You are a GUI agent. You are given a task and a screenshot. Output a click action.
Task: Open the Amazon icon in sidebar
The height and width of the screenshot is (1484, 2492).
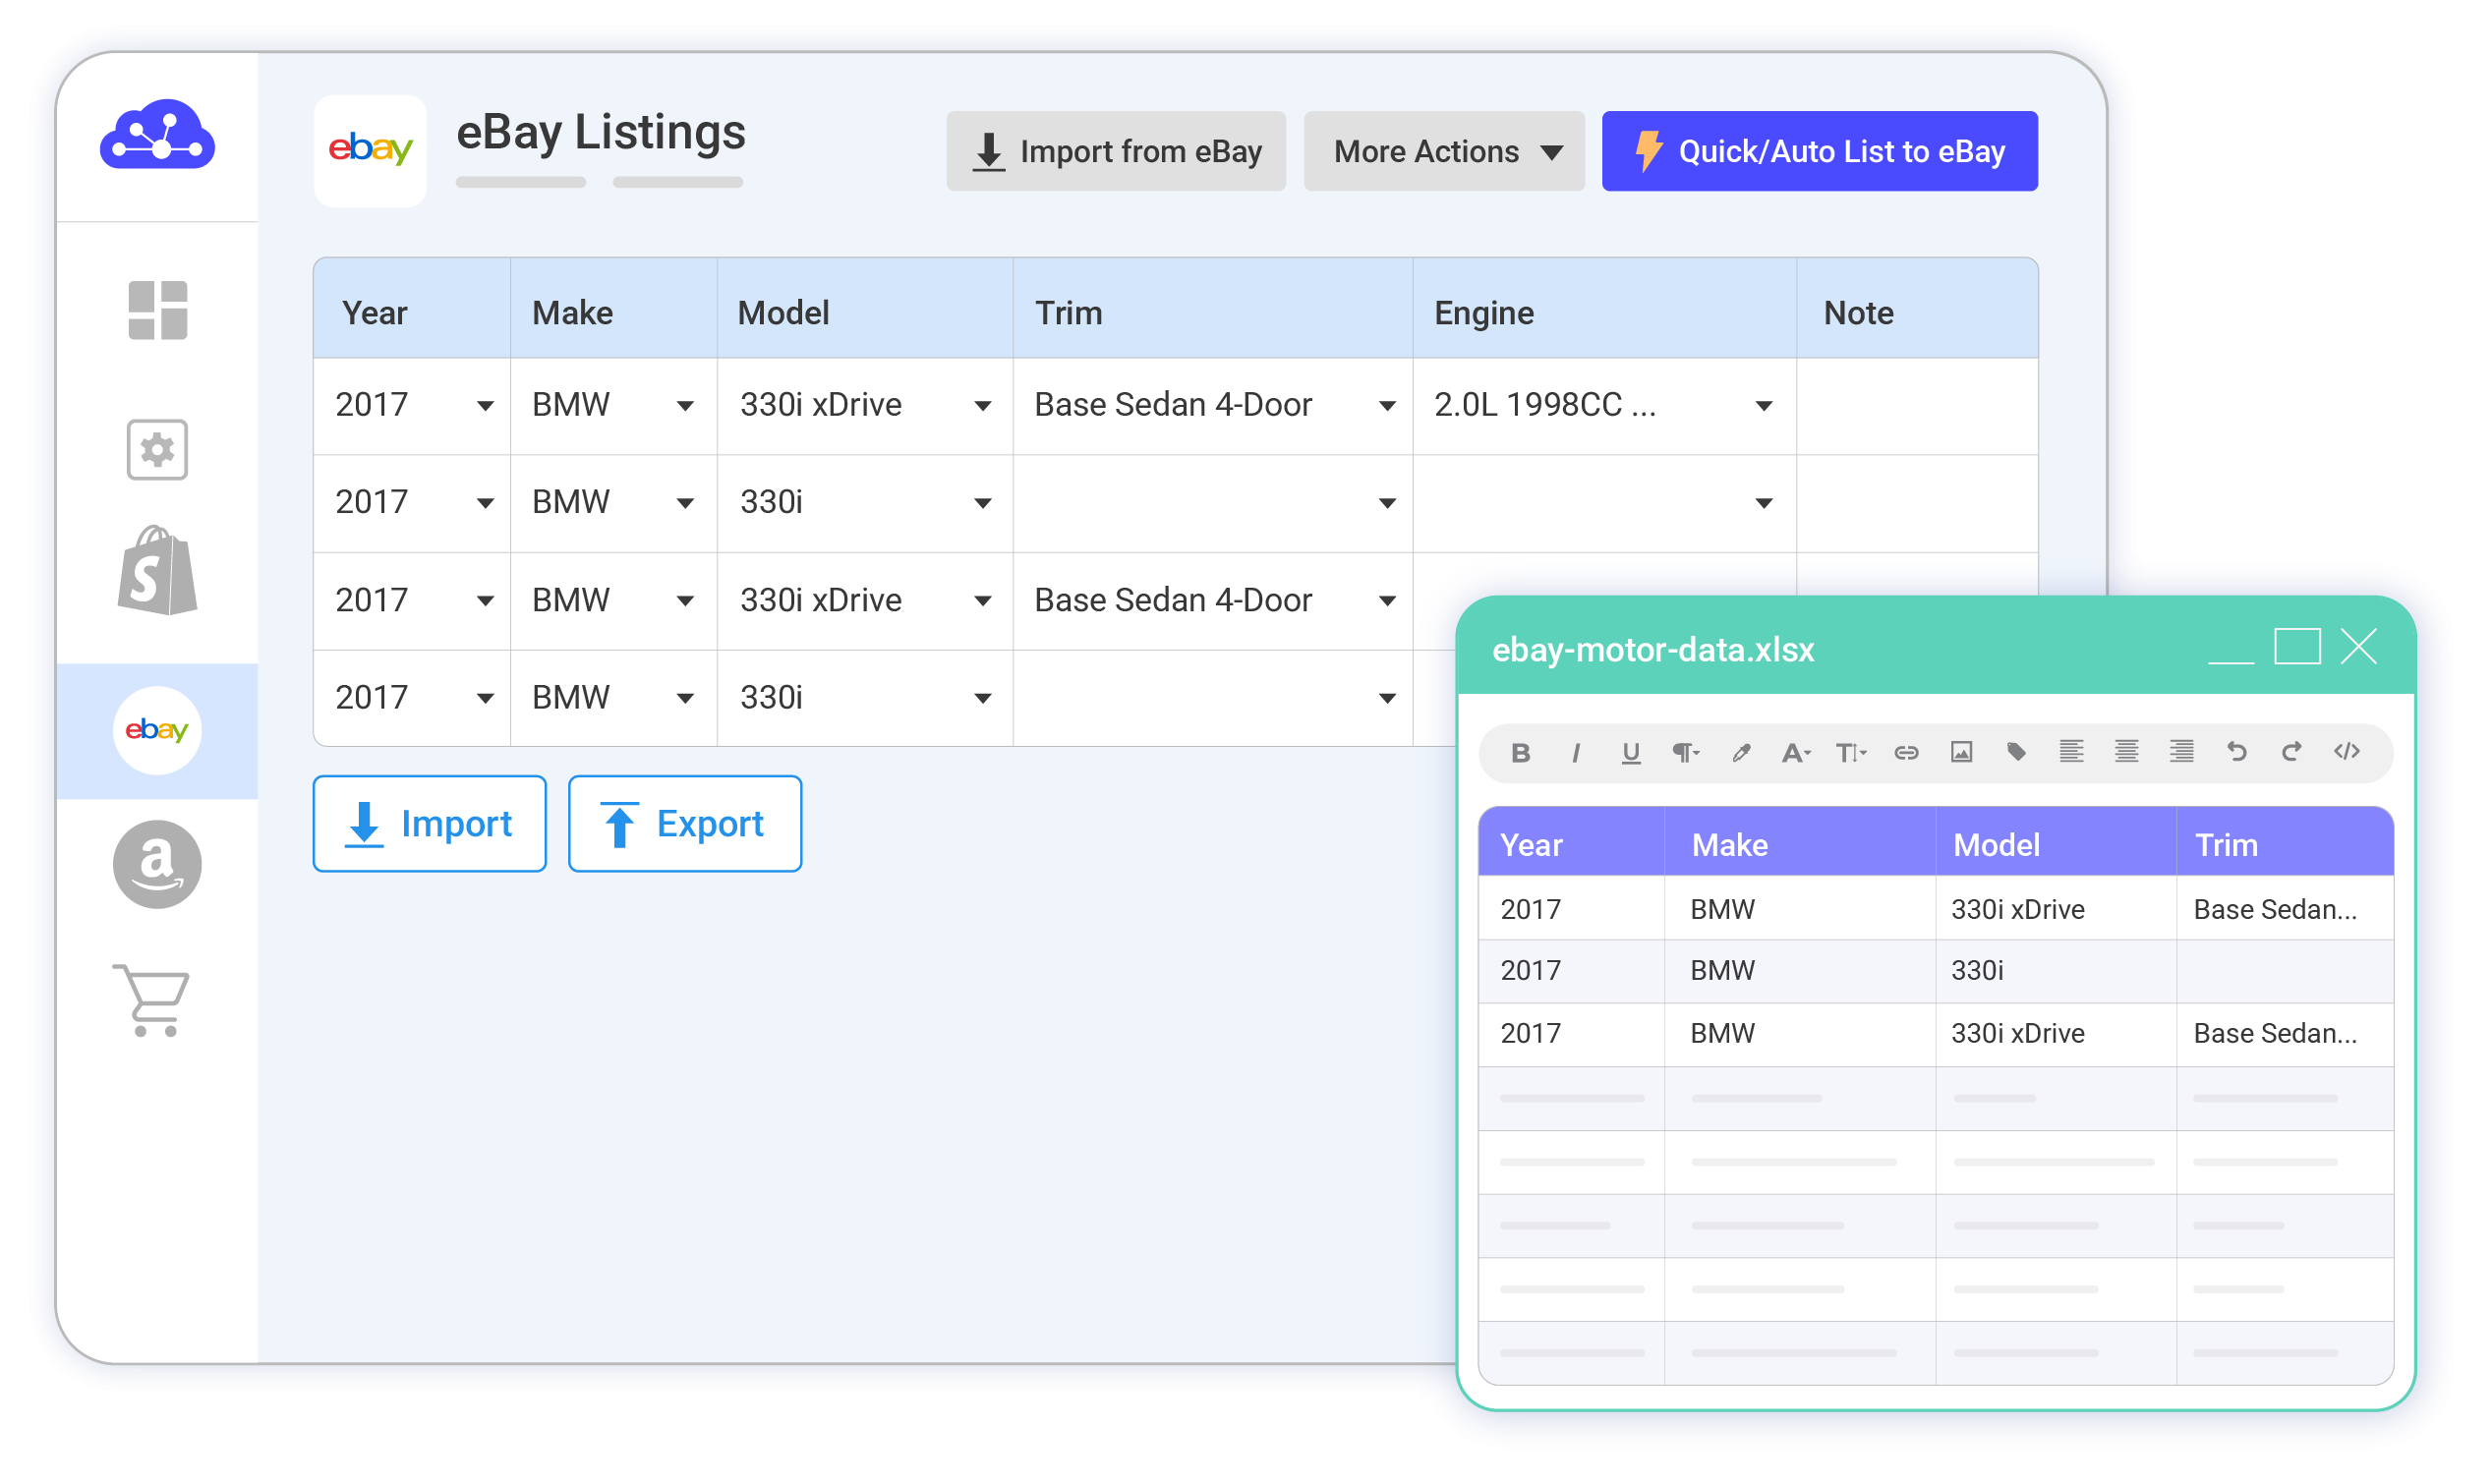pyautogui.click(x=158, y=866)
